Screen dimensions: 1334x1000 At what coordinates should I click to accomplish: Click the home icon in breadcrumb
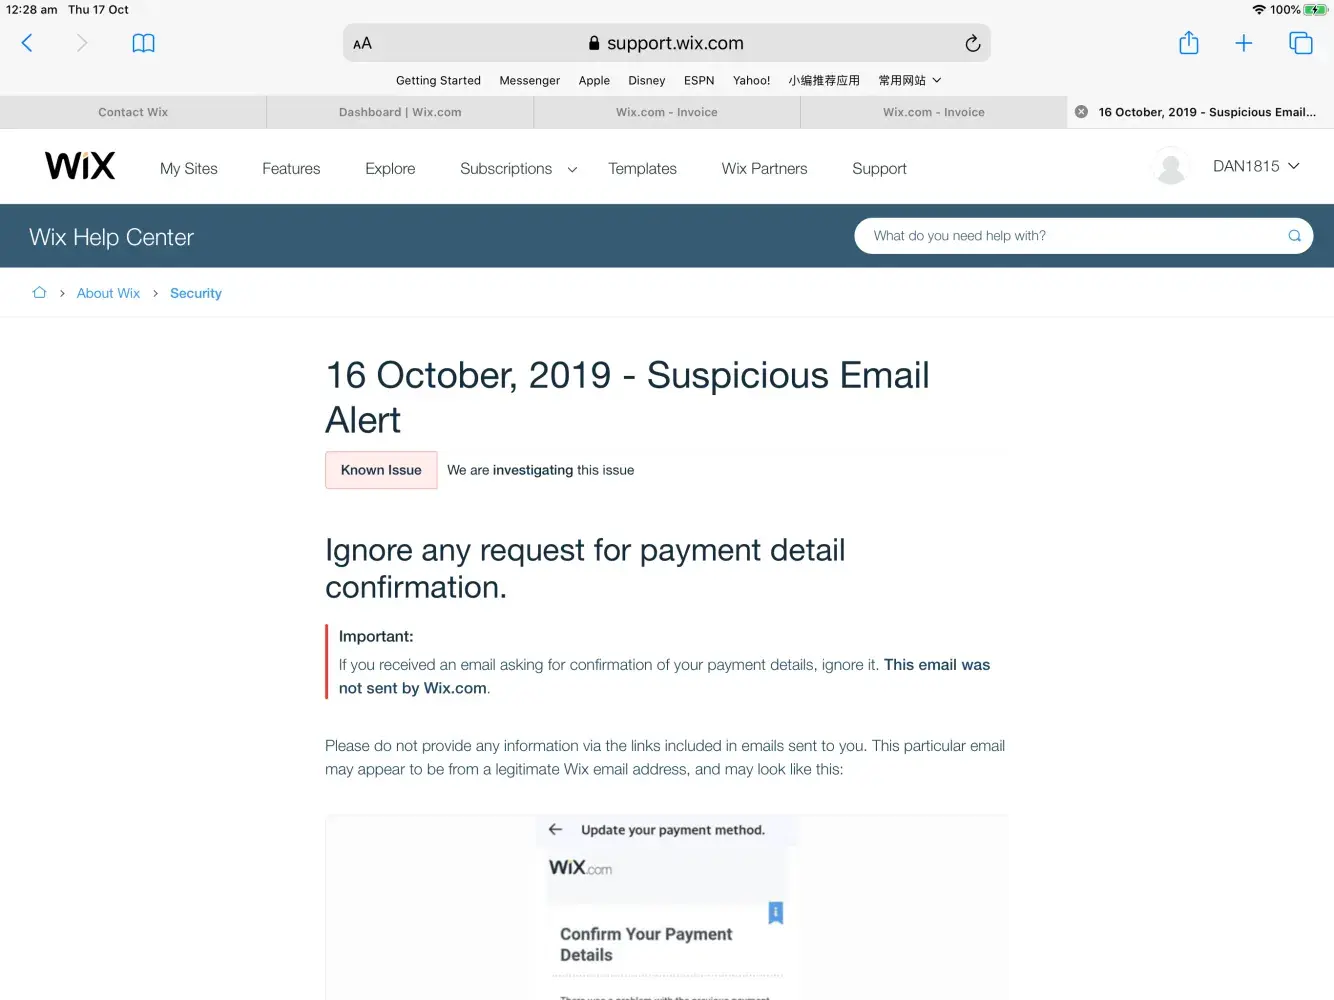pyautogui.click(x=39, y=293)
